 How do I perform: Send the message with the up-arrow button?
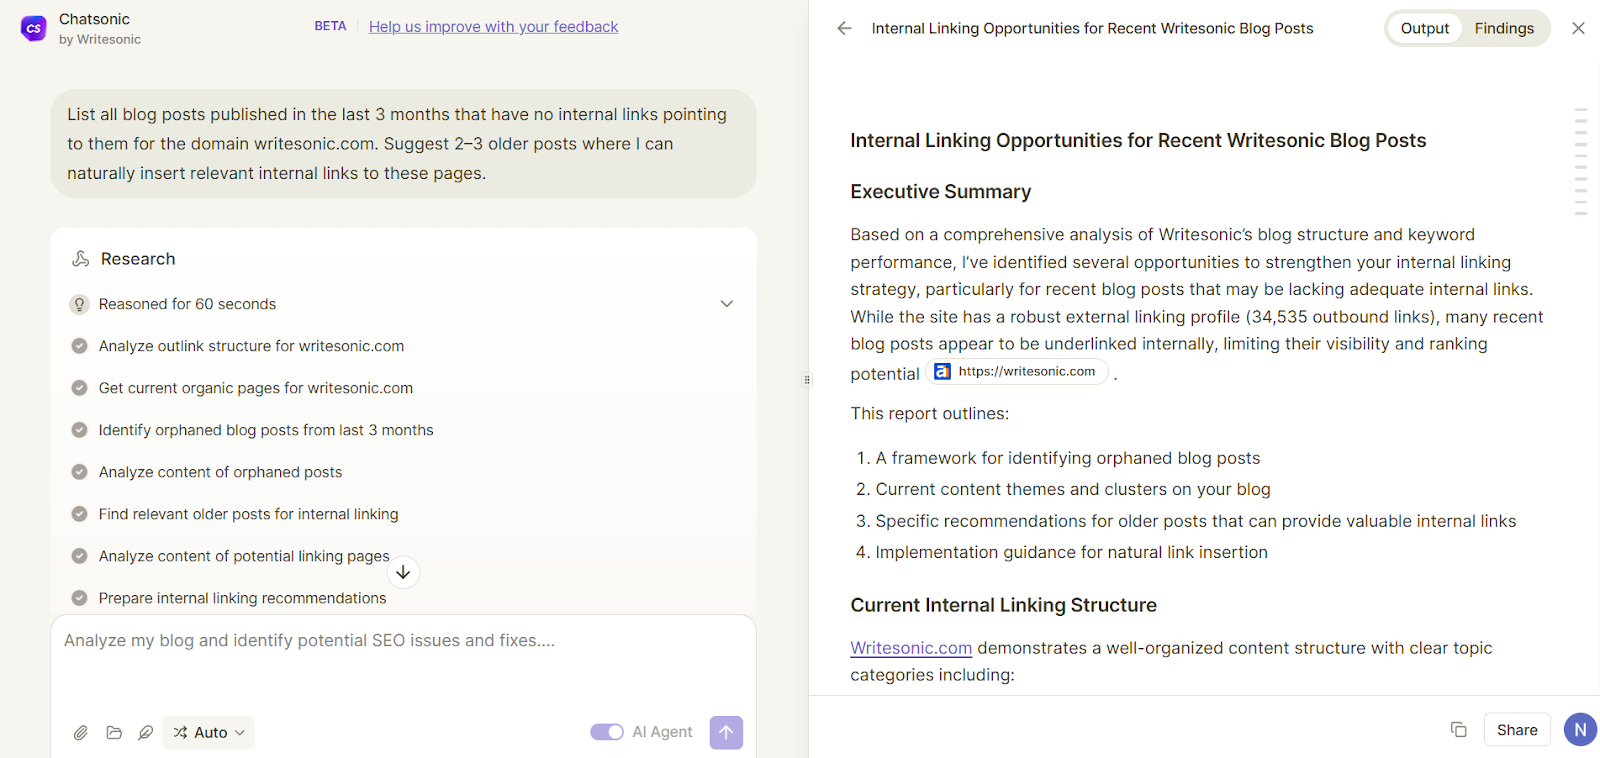click(x=726, y=732)
